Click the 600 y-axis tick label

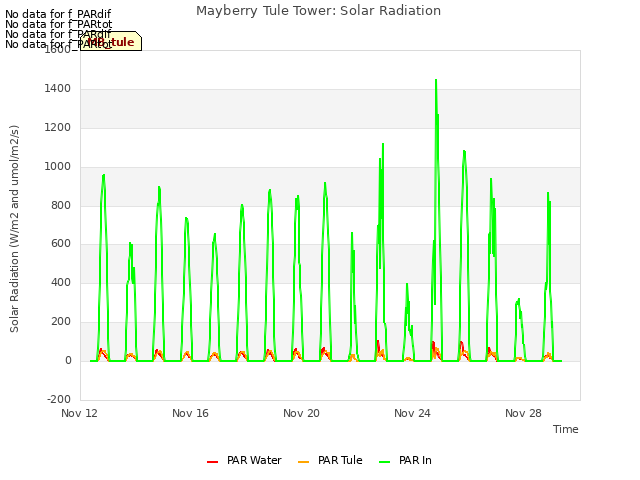tap(61, 244)
